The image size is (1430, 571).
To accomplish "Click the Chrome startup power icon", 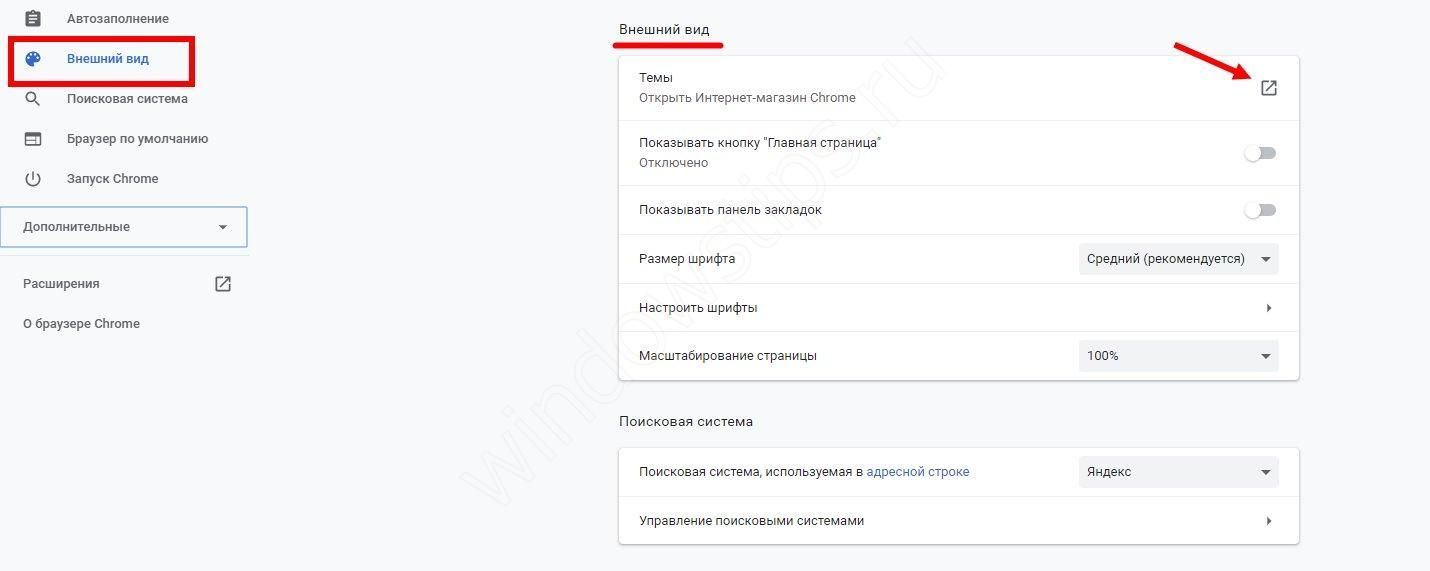I will 33,179.
